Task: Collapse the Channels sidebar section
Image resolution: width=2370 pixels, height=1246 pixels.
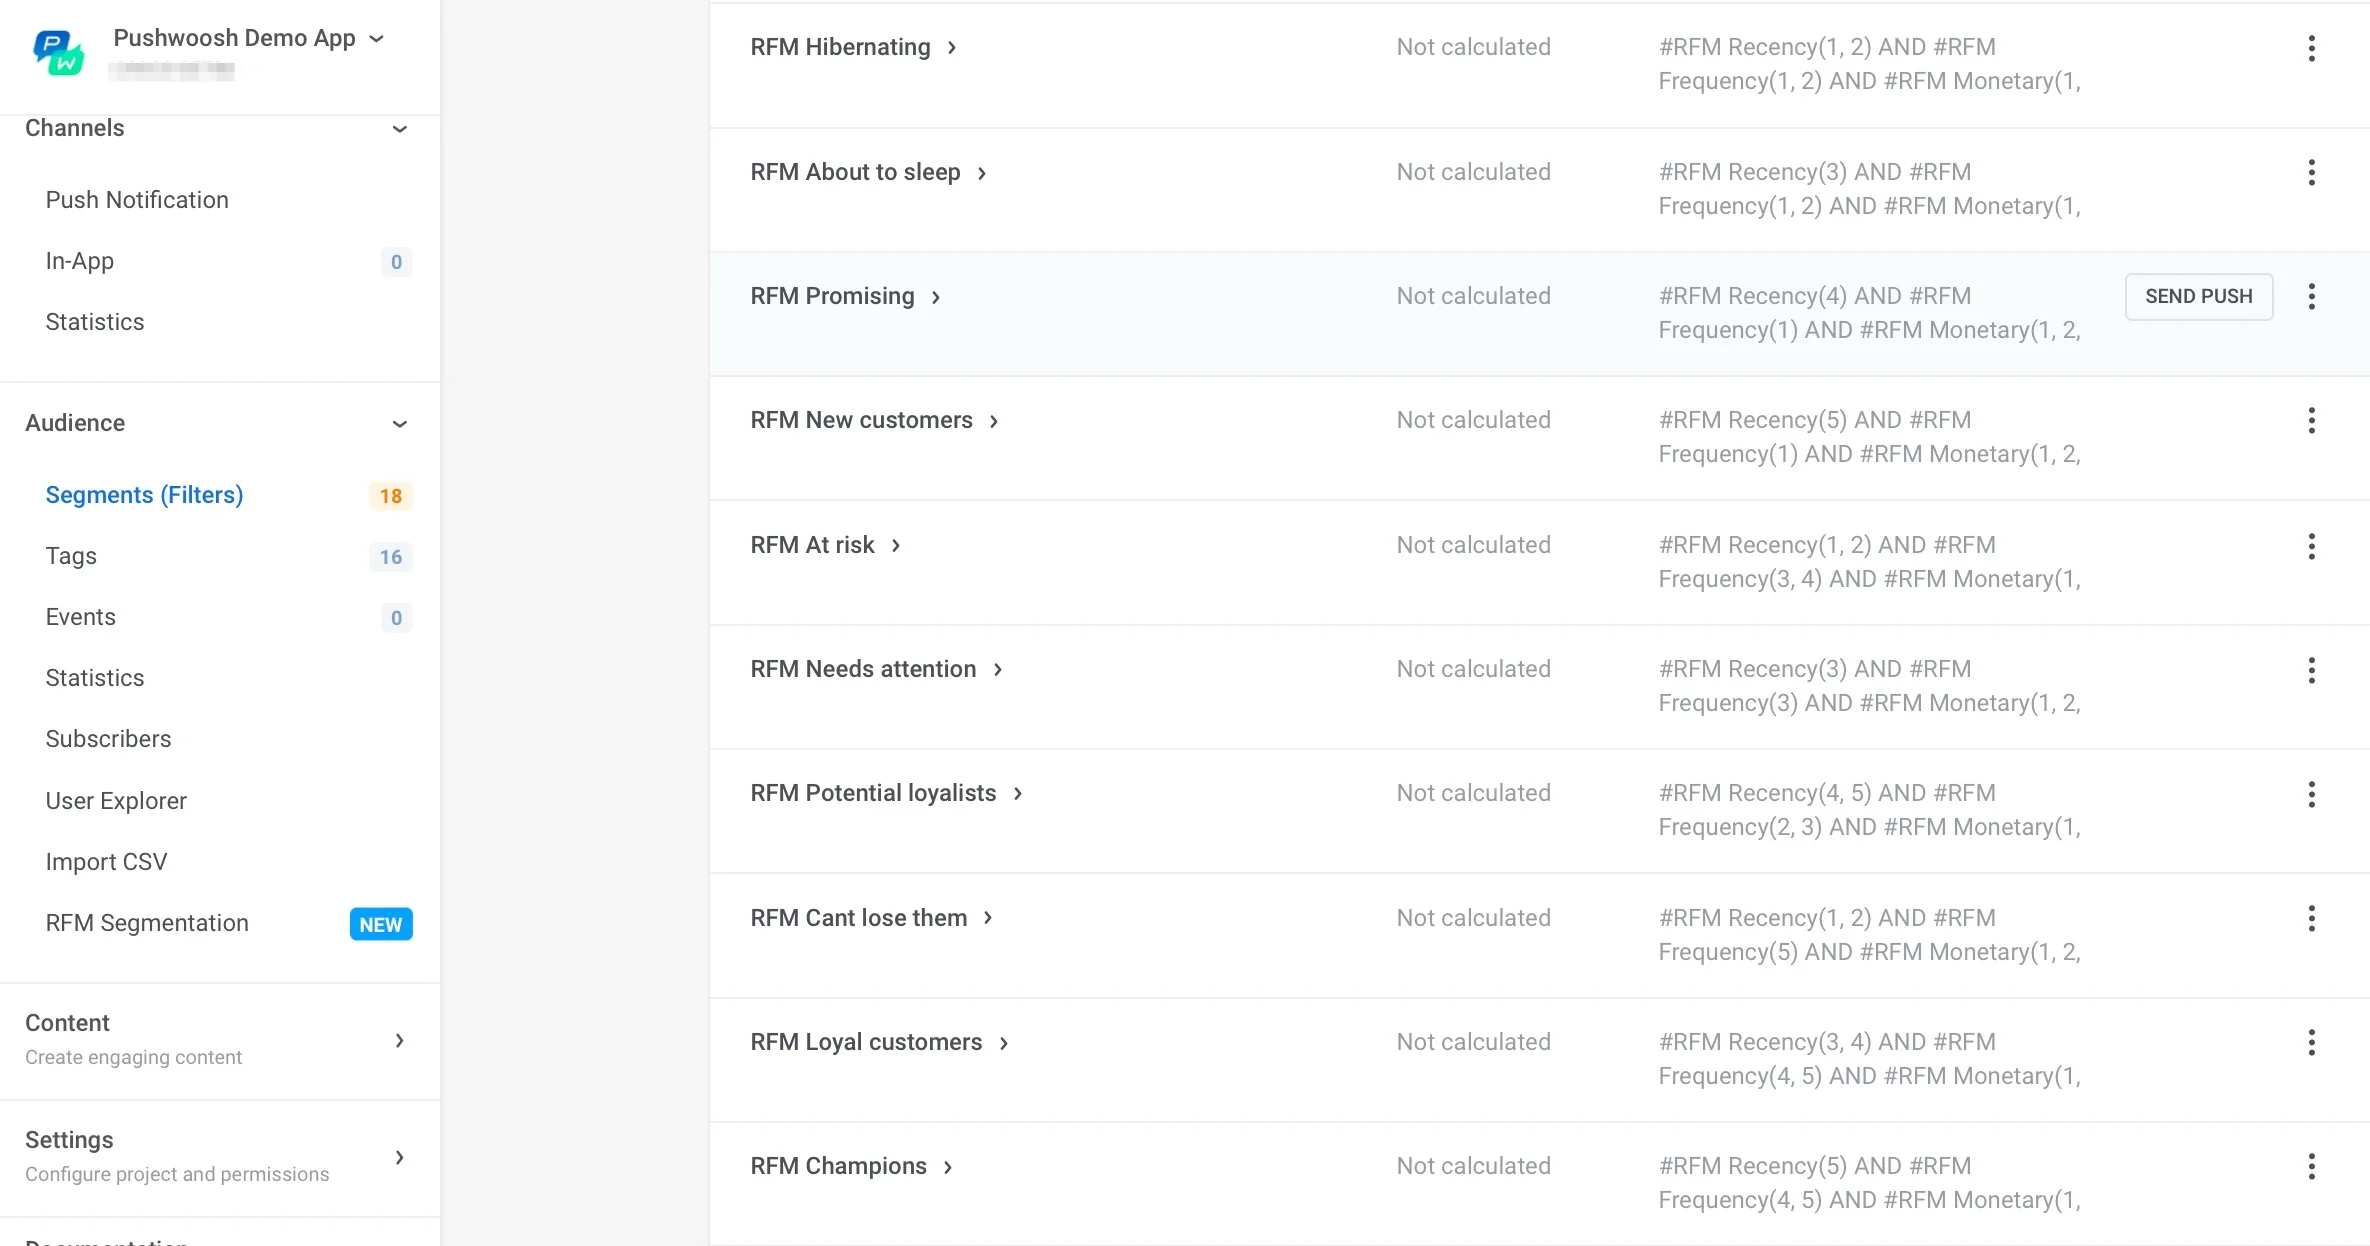Action: tap(399, 129)
